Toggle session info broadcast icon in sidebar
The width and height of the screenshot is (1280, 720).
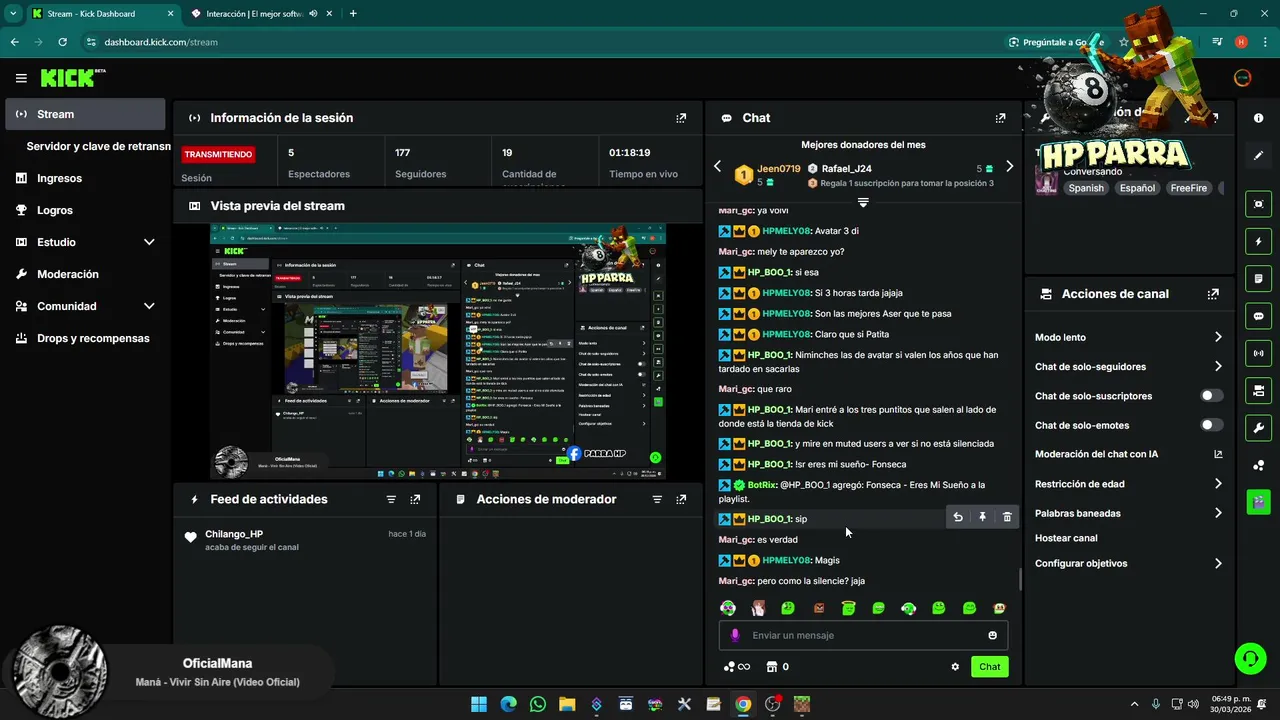point(1258,353)
